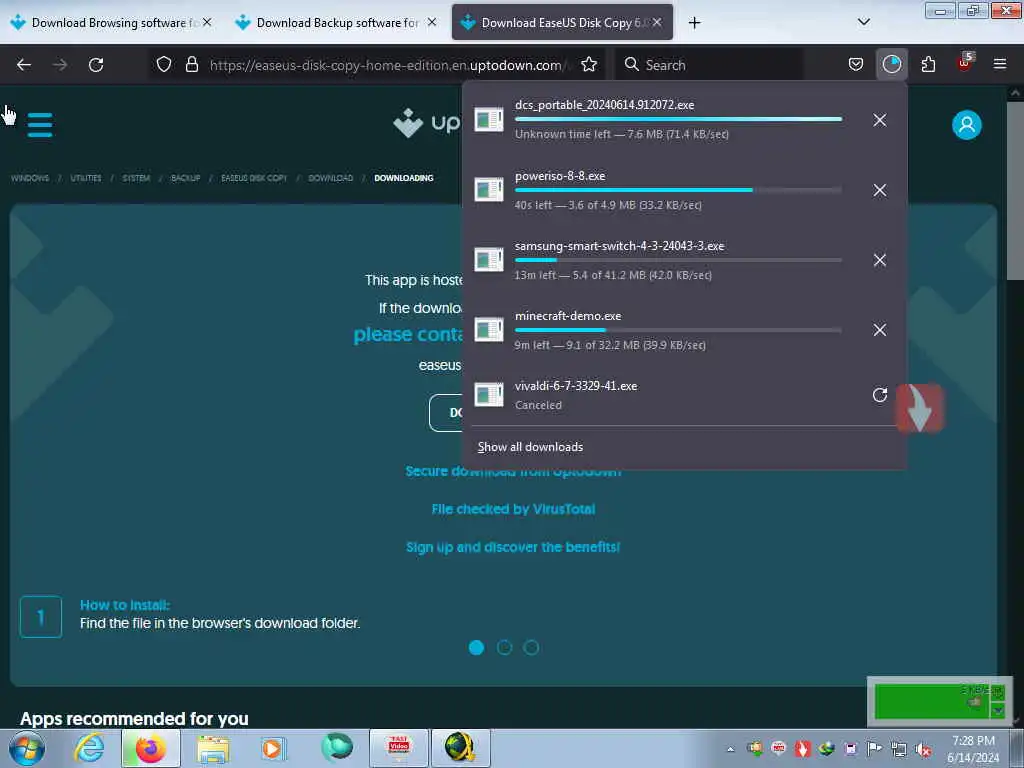
Task: Save page to Pocket icon
Action: pyautogui.click(x=856, y=65)
